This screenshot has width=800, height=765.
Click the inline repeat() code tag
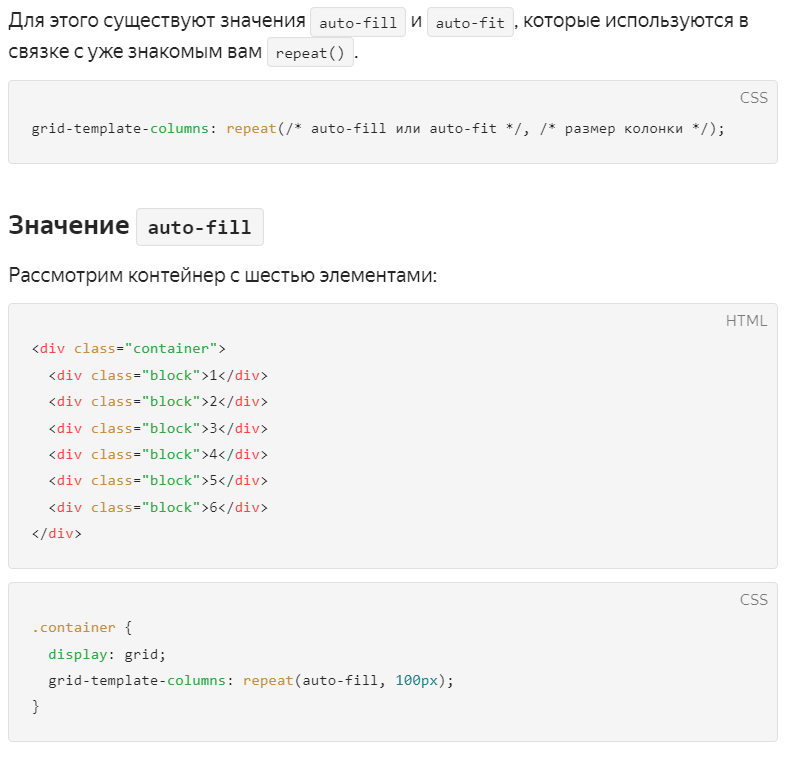[310, 53]
